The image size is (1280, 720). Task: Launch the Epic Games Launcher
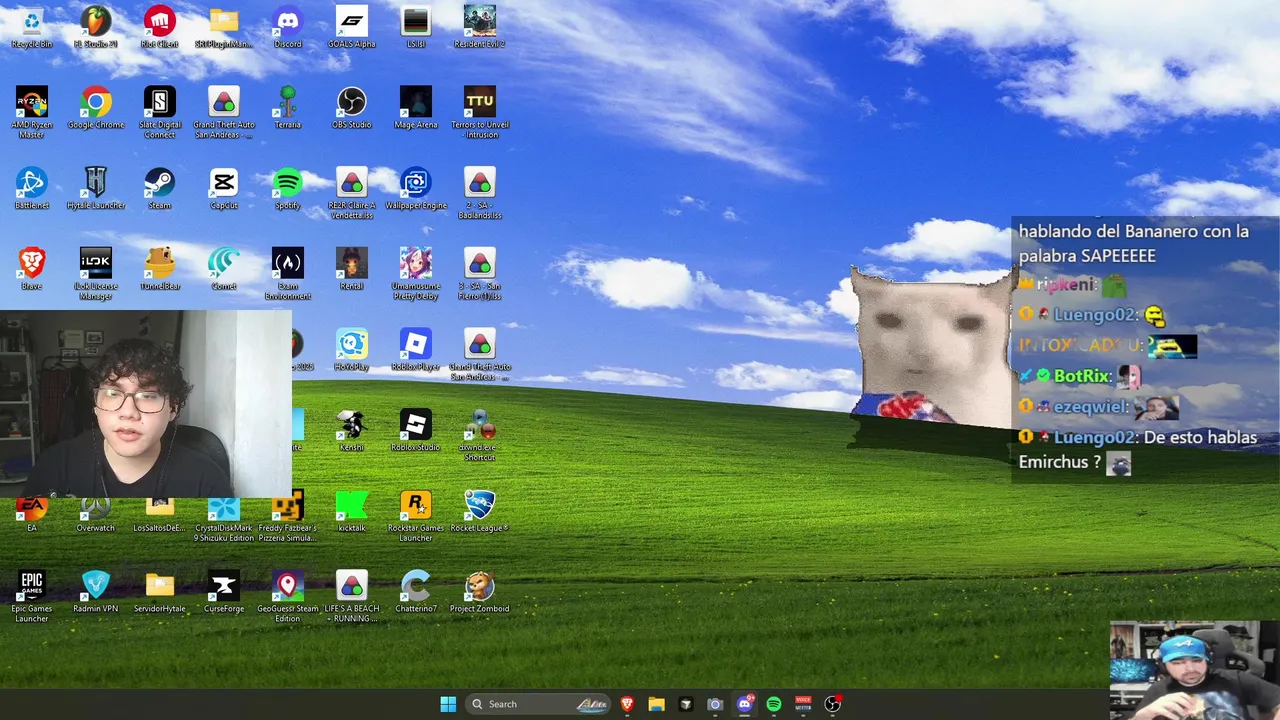pyautogui.click(x=32, y=597)
